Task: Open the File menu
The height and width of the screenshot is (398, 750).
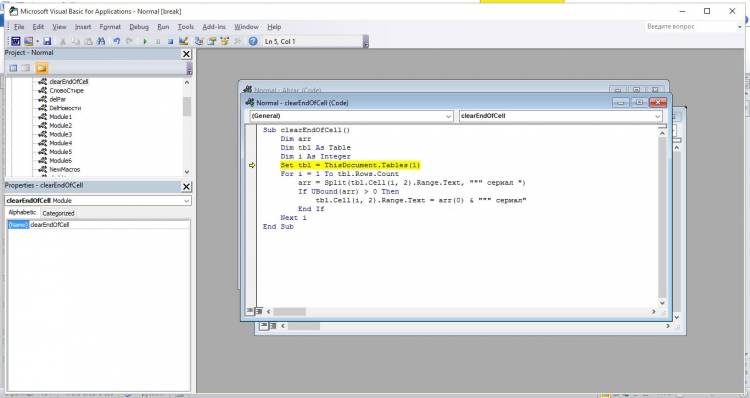Action: click(x=19, y=27)
